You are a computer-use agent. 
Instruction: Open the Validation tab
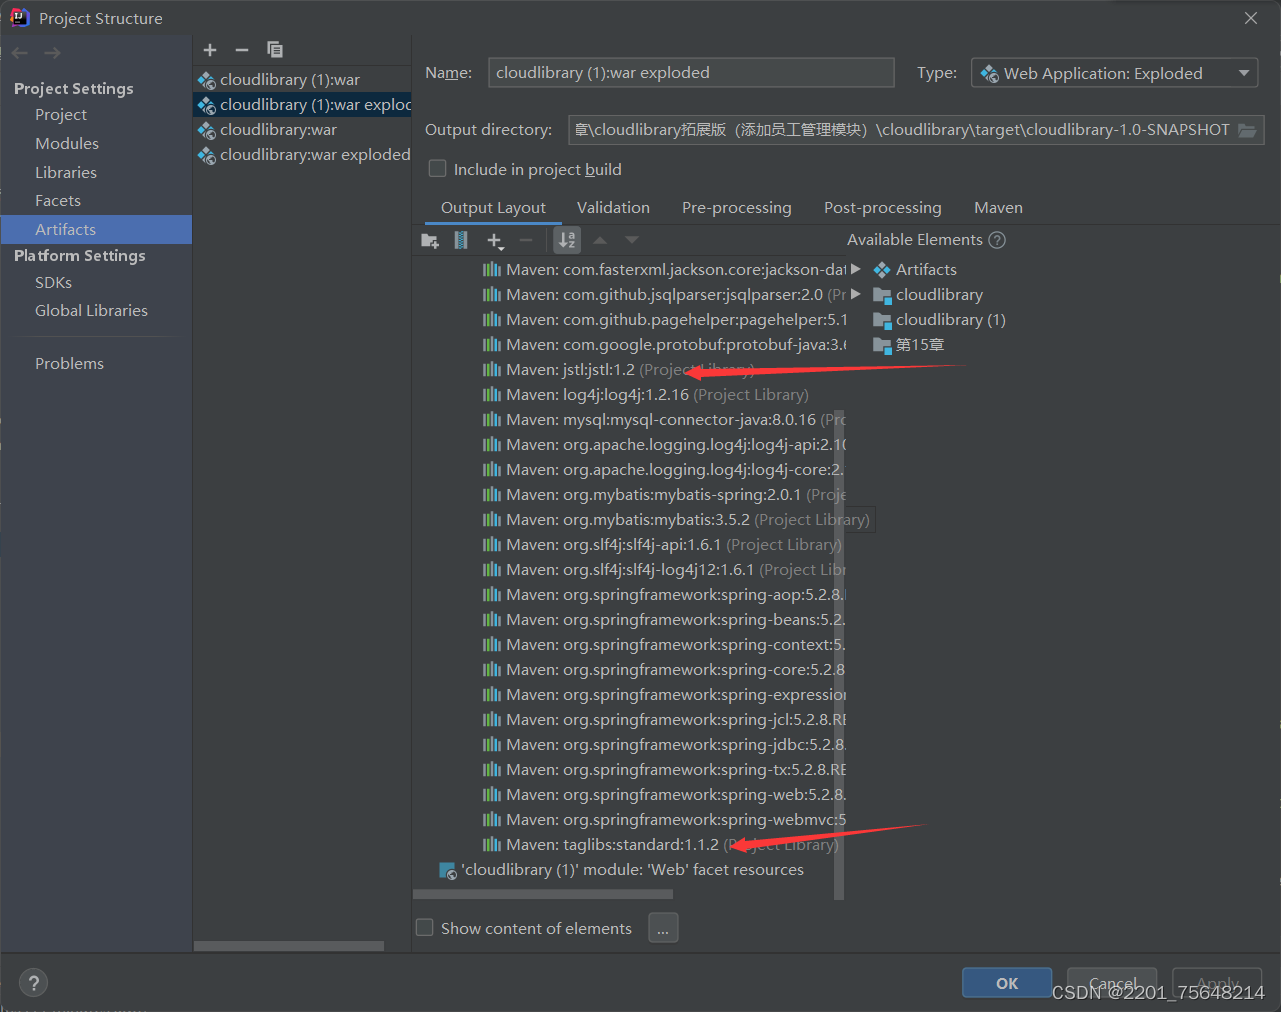(x=613, y=208)
